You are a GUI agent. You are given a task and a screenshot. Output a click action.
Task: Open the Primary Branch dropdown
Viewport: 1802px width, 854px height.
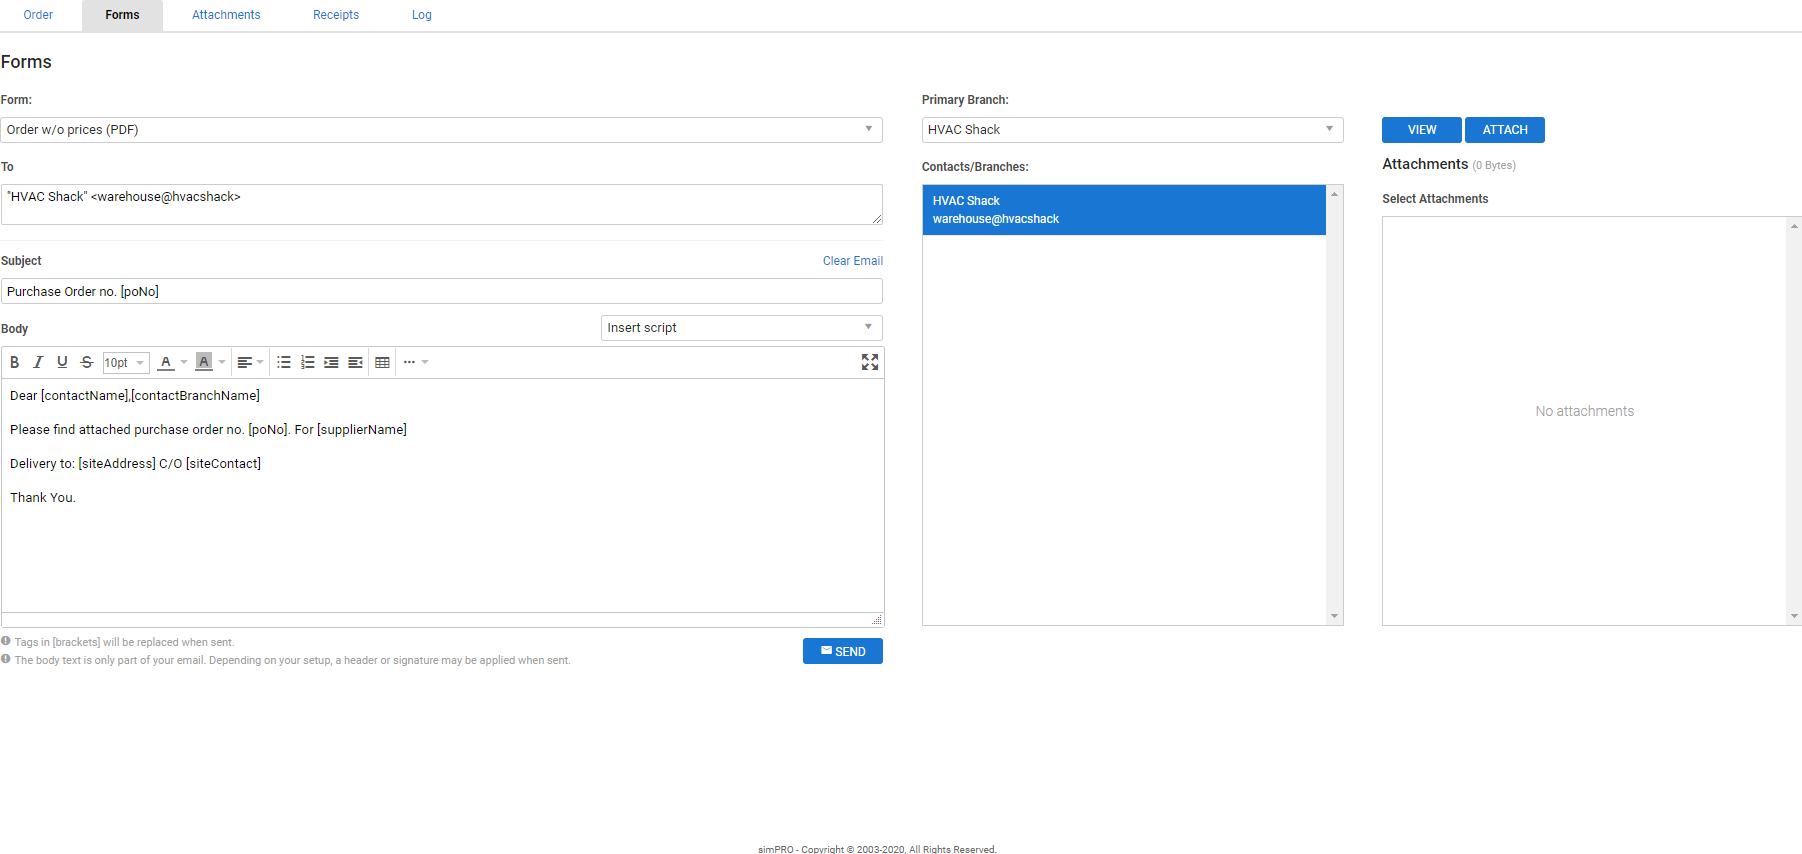pos(1132,130)
